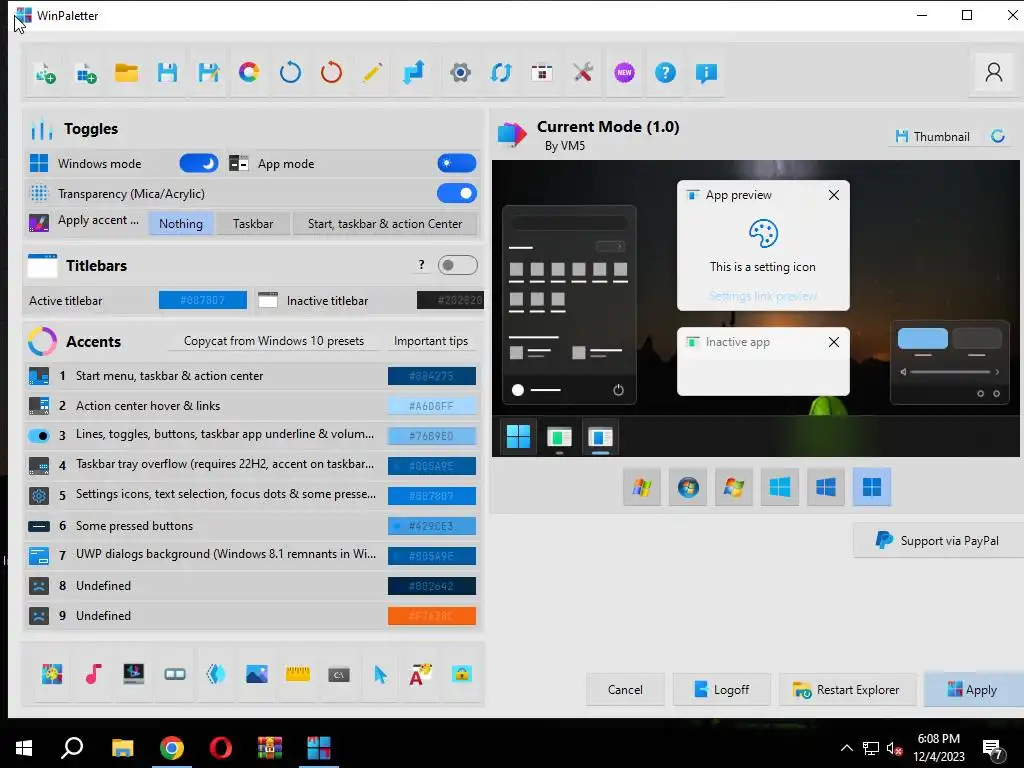Pick the orange swatch for accent 9
Image resolution: width=1024 pixels, height=768 pixels.
tap(432, 616)
